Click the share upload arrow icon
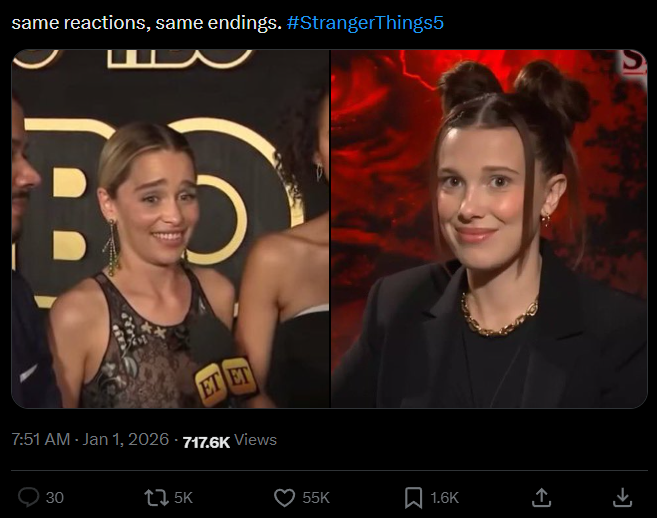 [541, 497]
